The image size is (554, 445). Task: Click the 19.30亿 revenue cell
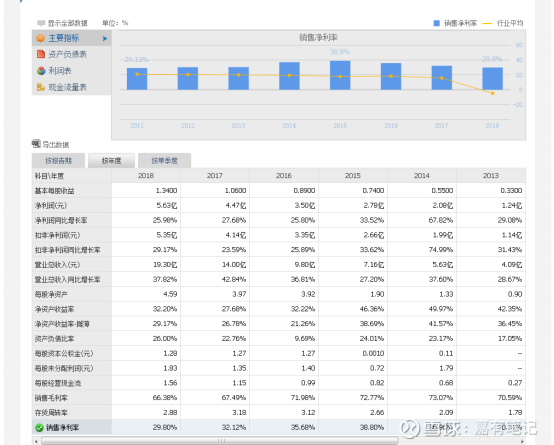(146, 265)
